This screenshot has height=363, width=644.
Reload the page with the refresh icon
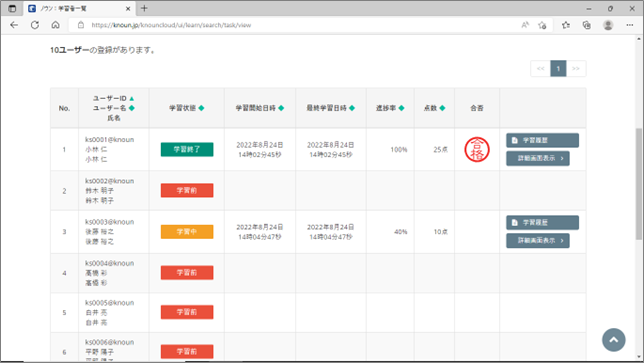[x=35, y=25]
